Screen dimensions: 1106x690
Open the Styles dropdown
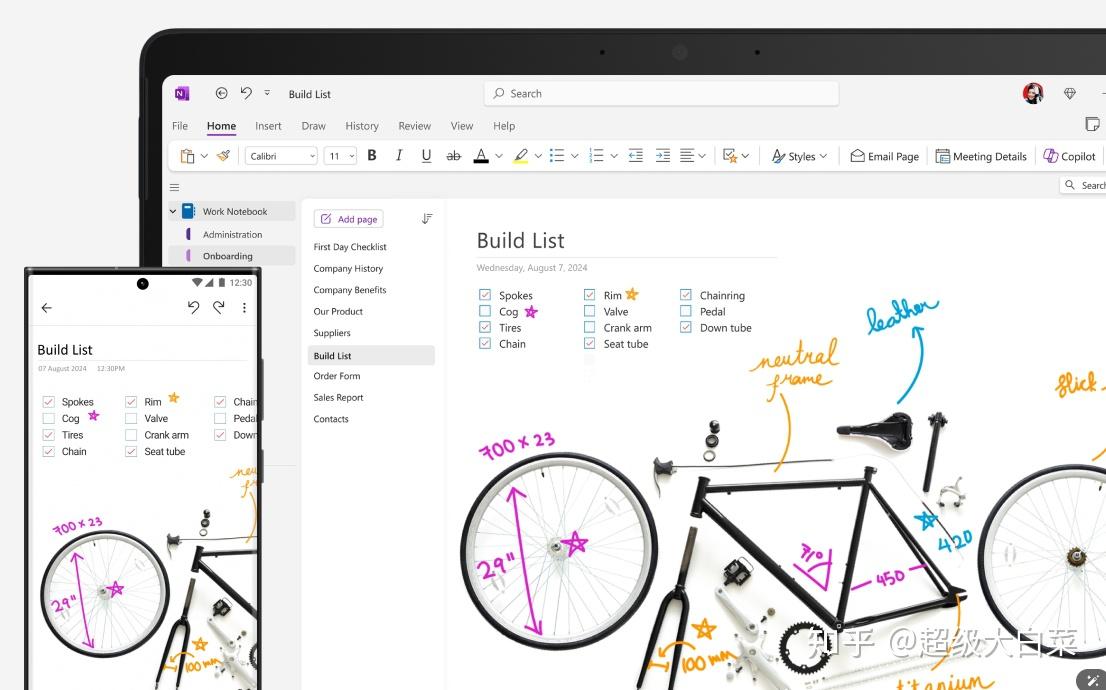(x=799, y=156)
